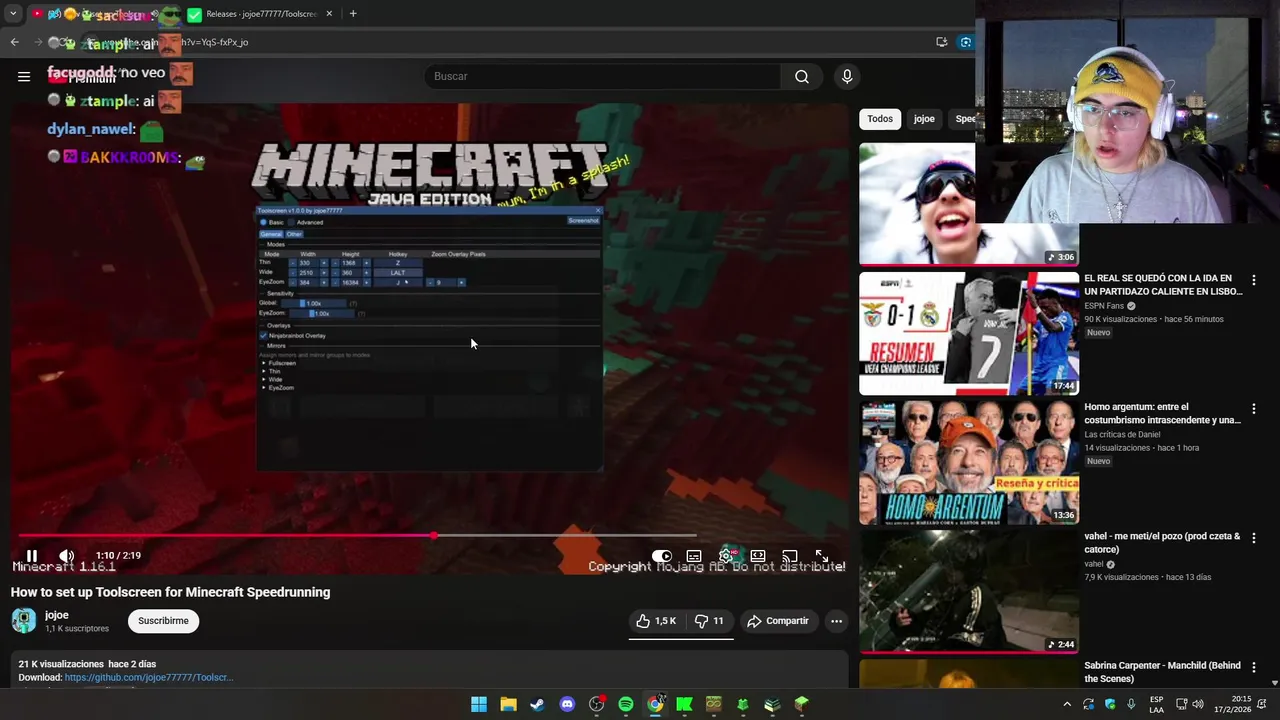Click the Wide mode LALT hotkey button

tap(398, 272)
